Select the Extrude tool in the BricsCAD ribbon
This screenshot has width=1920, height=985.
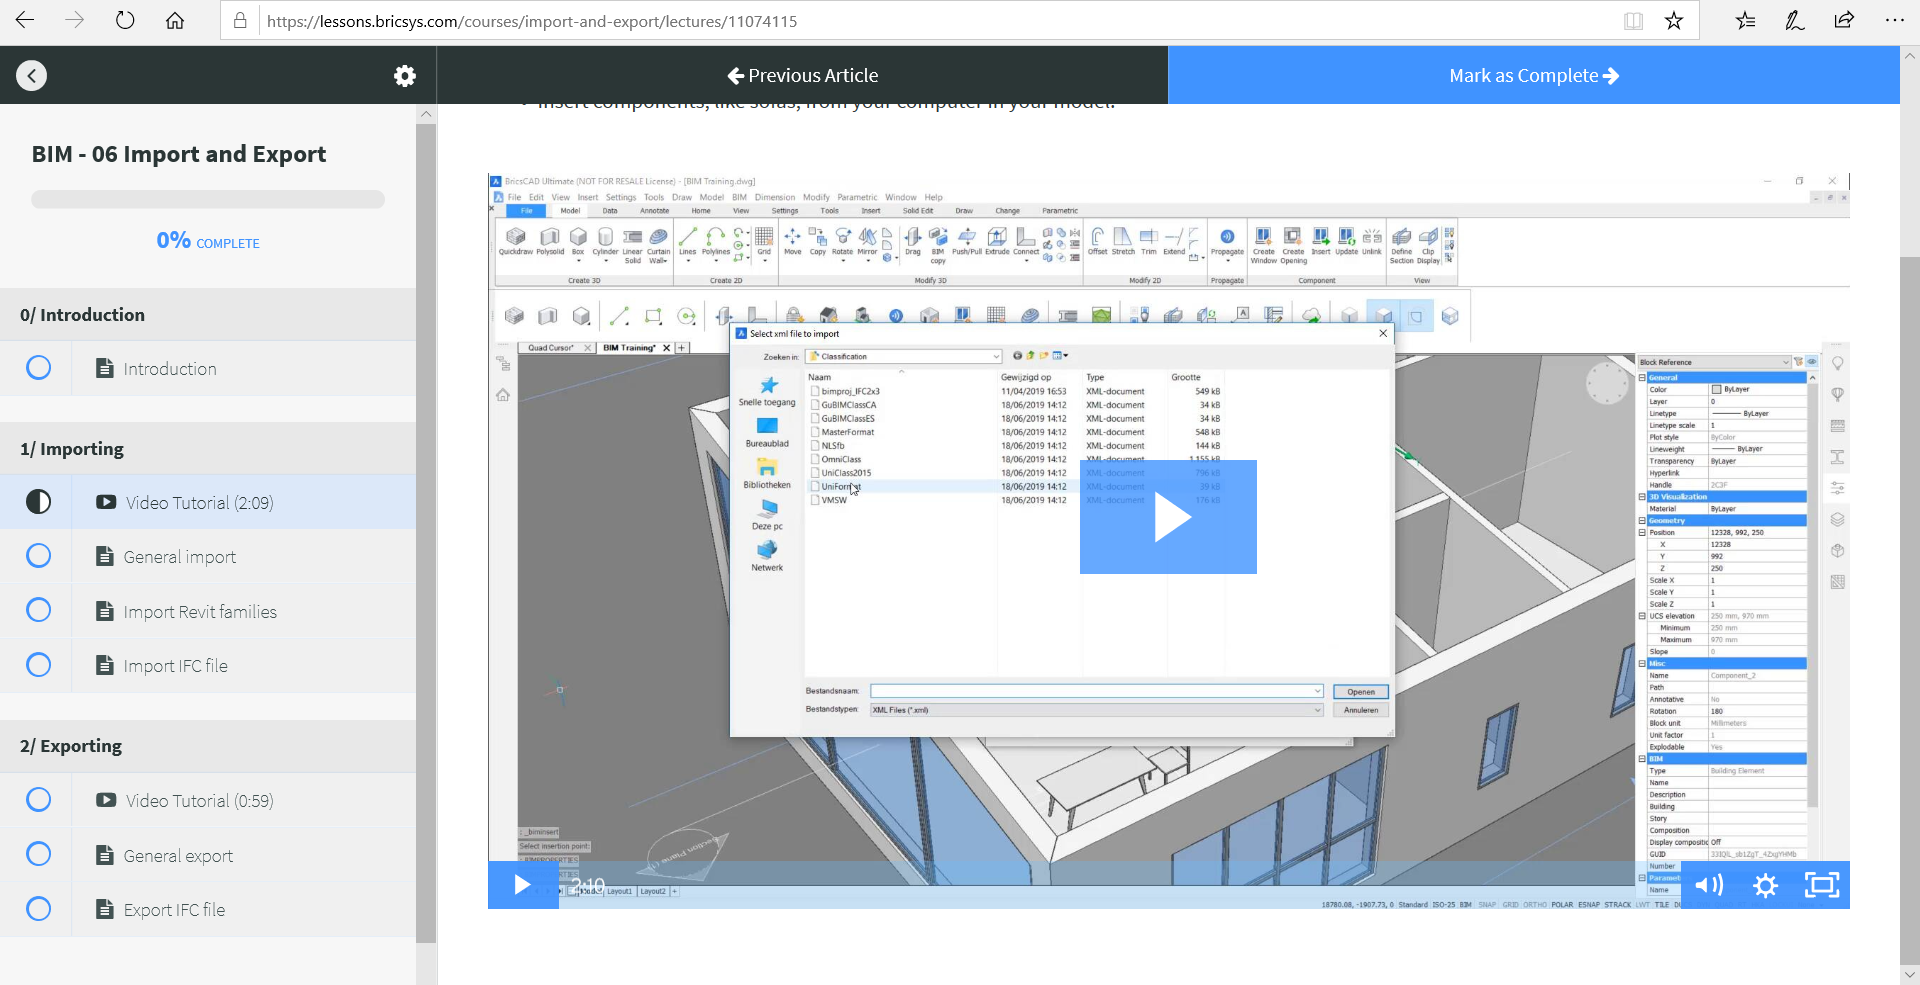tap(997, 241)
